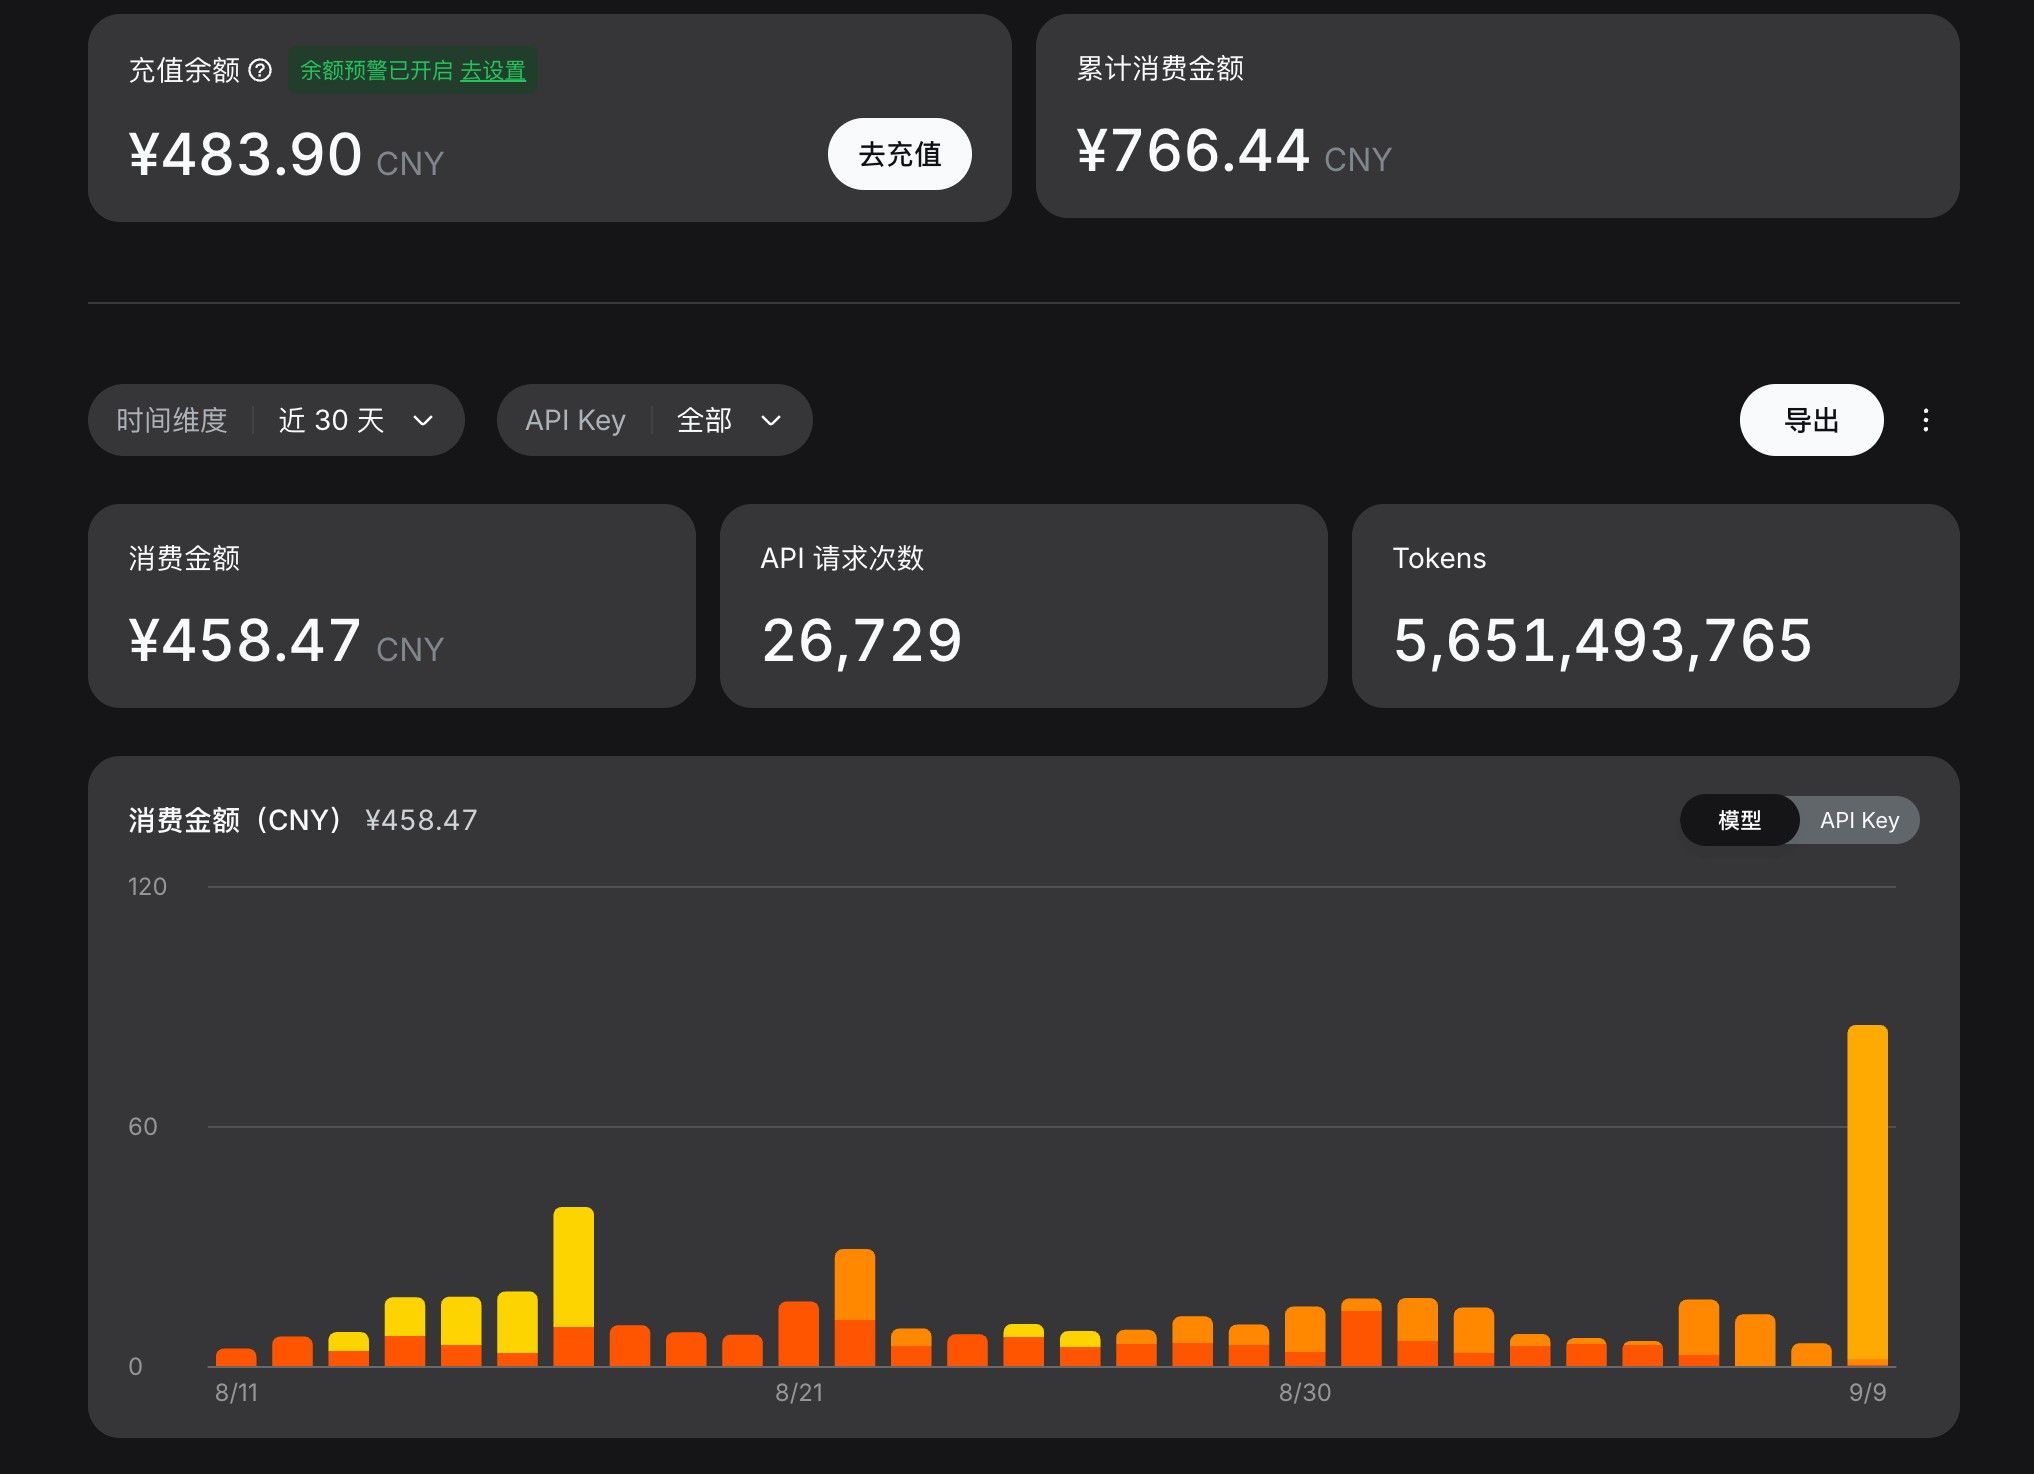Click the 120 y-axis label

click(147, 886)
